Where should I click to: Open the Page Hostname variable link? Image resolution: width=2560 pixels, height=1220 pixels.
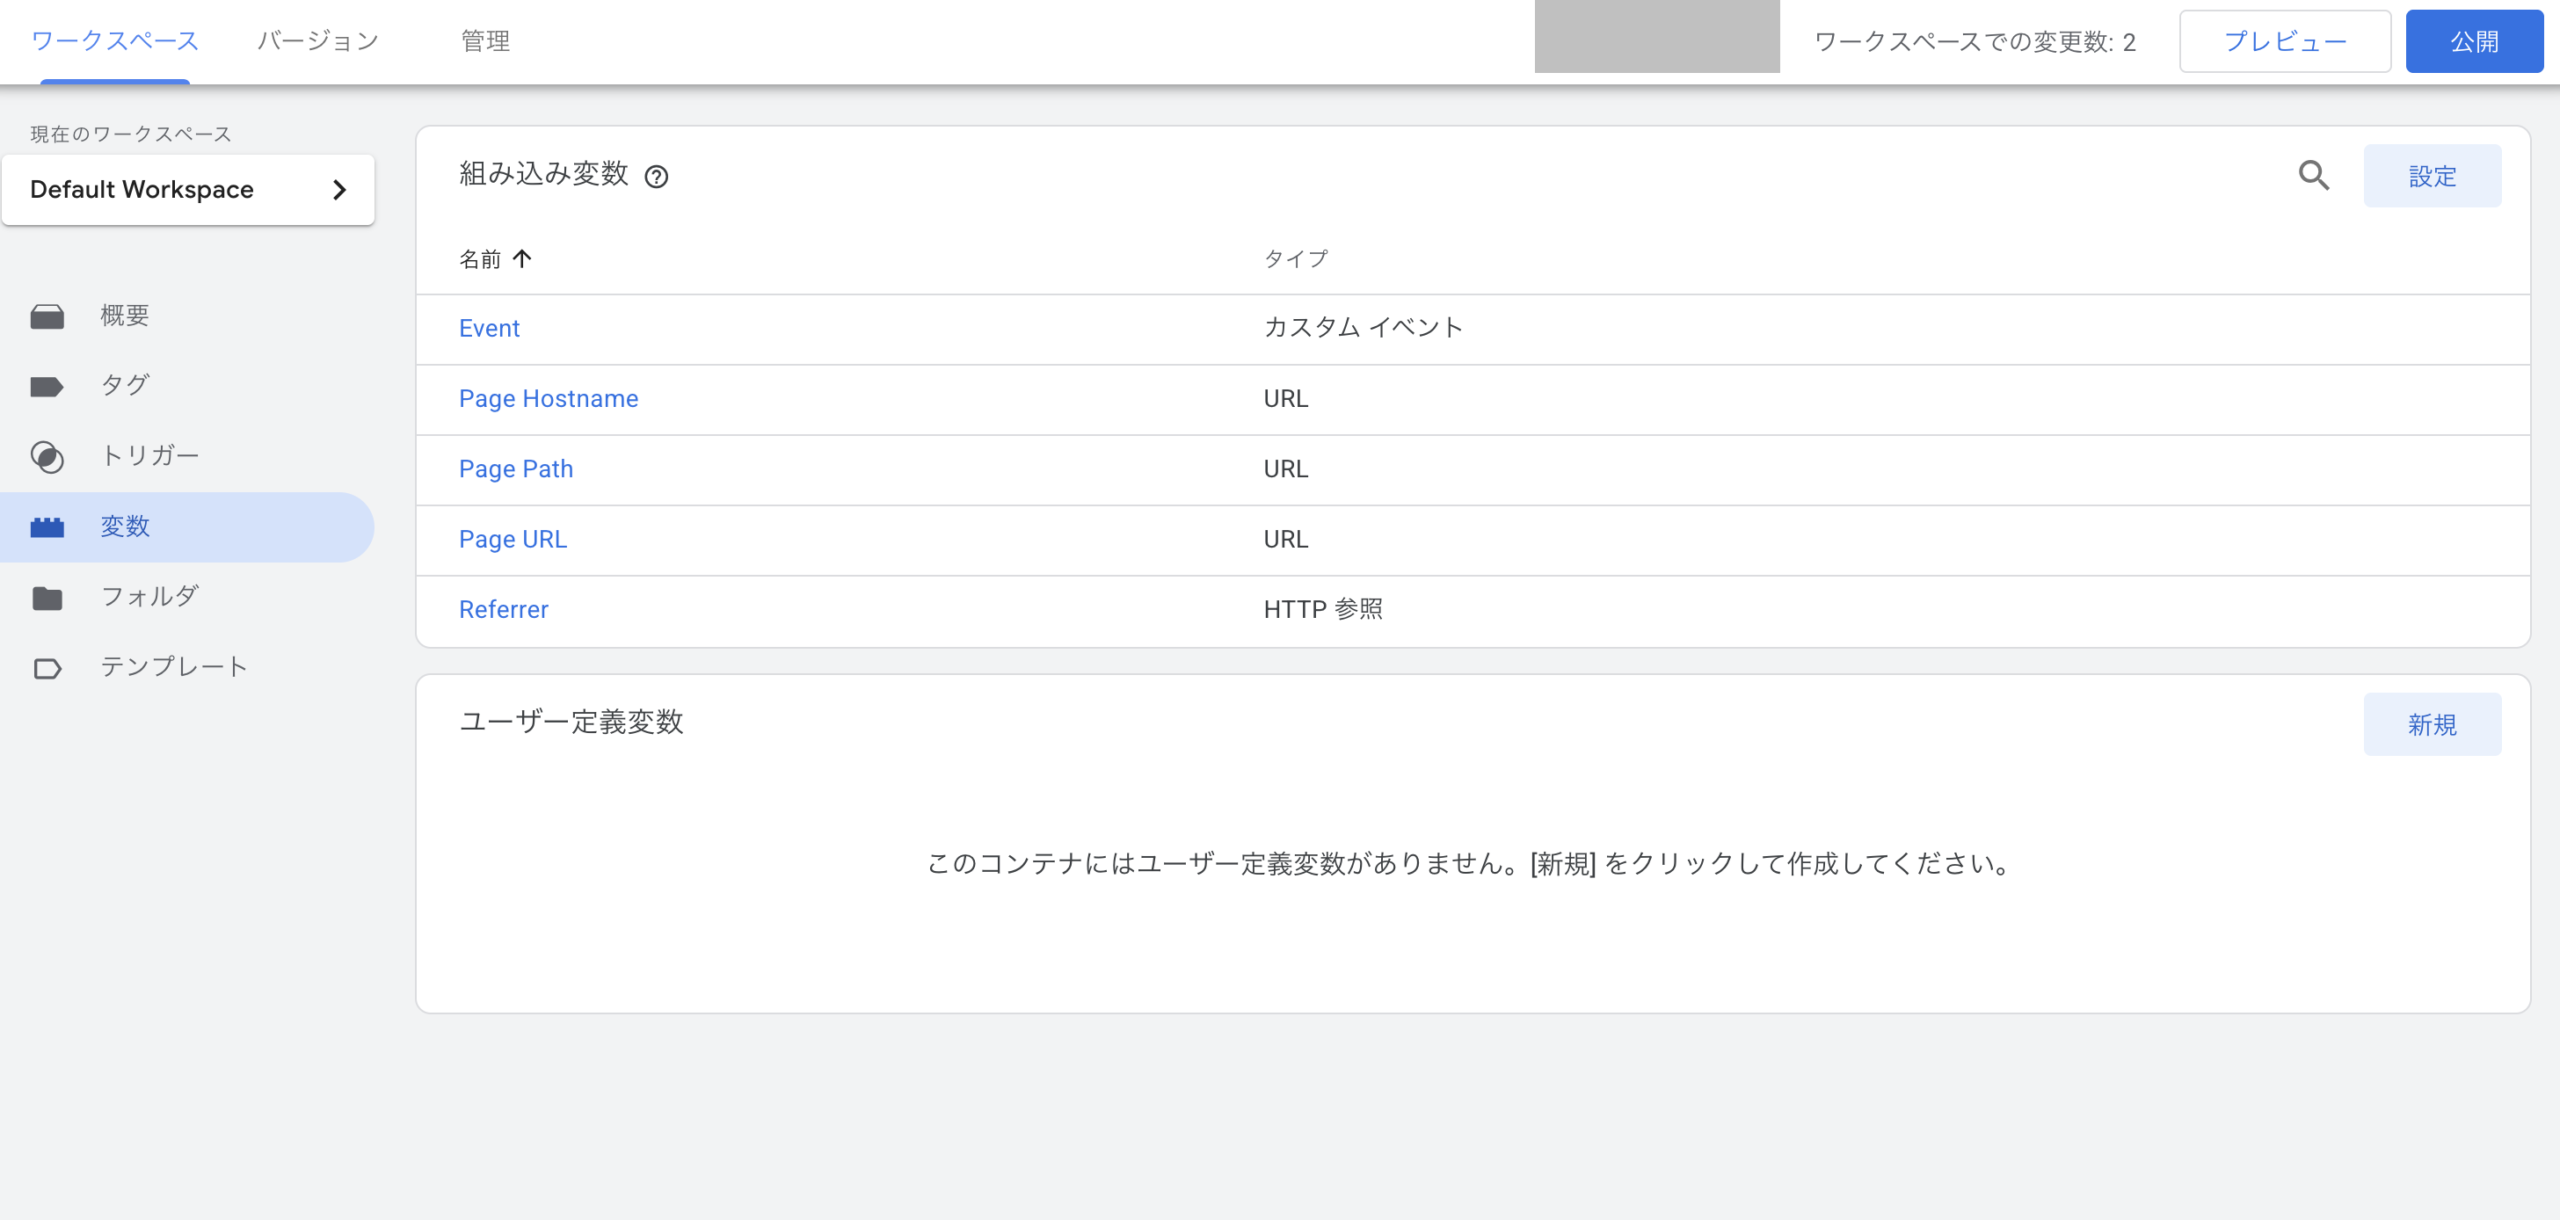pos(548,399)
